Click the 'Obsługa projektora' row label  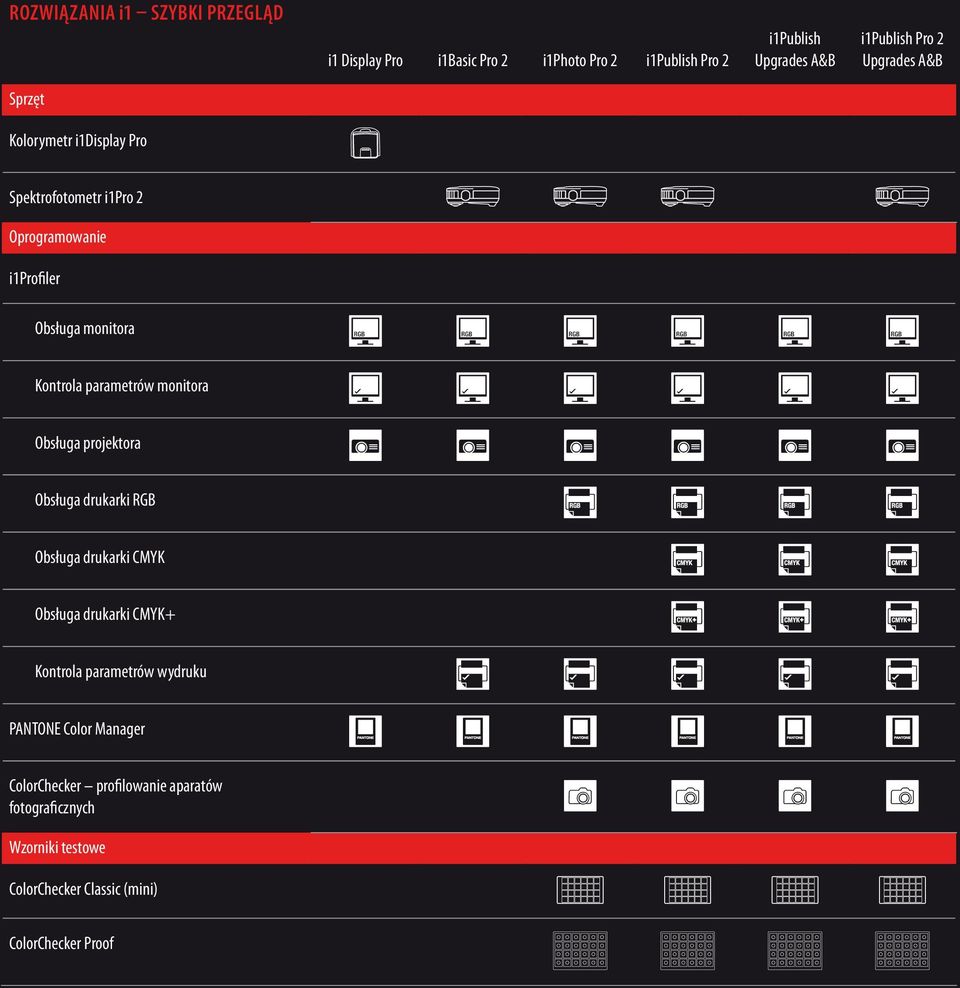pyautogui.click(x=88, y=443)
